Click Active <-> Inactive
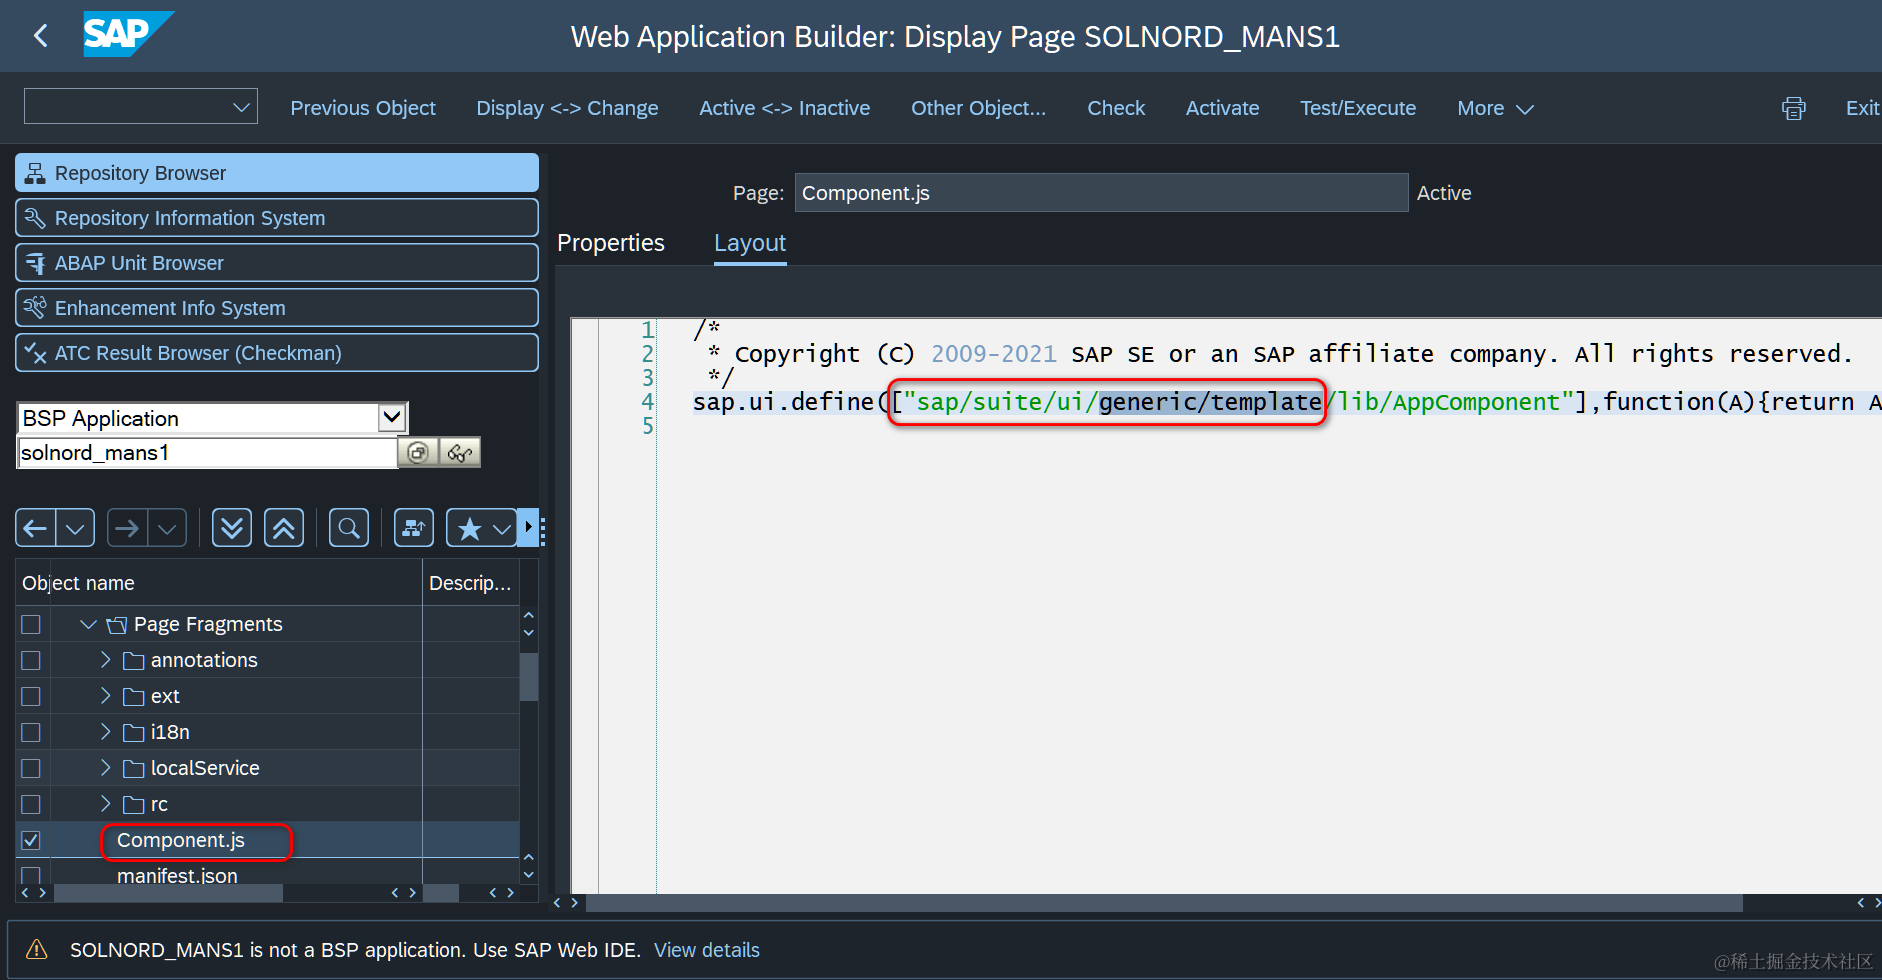The height and width of the screenshot is (980, 1882). point(785,108)
